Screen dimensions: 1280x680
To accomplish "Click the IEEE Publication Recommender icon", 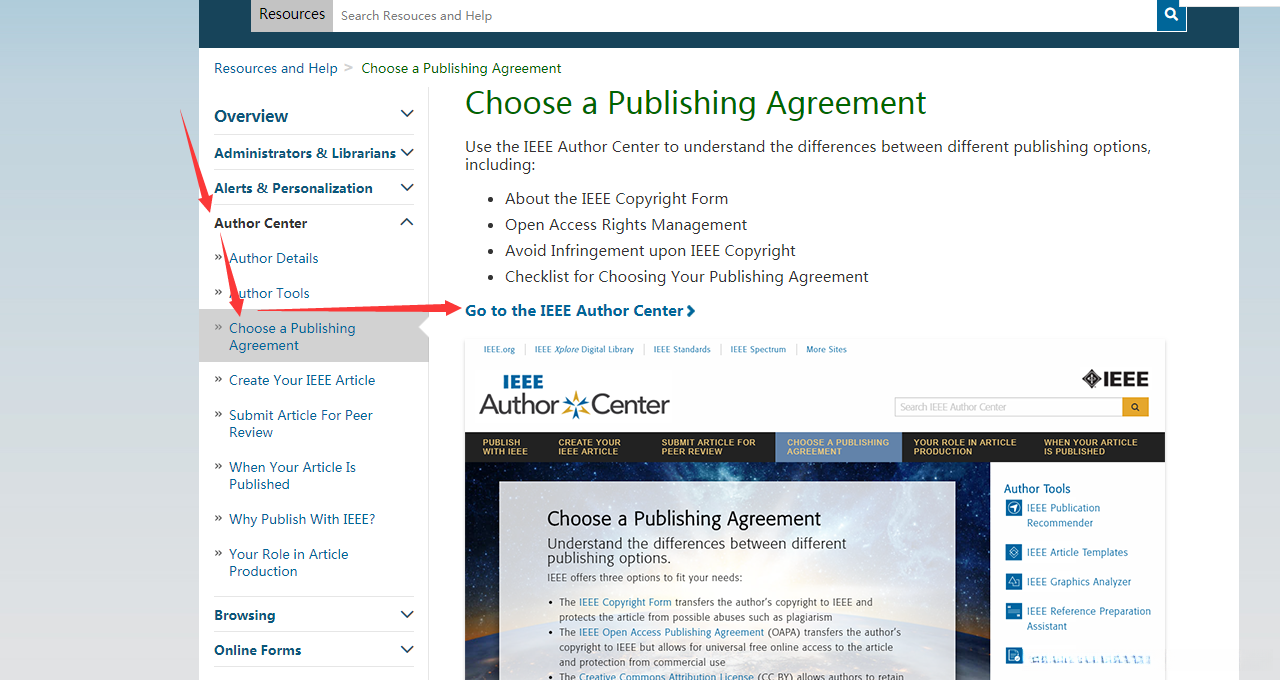I will coord(1014,508).
